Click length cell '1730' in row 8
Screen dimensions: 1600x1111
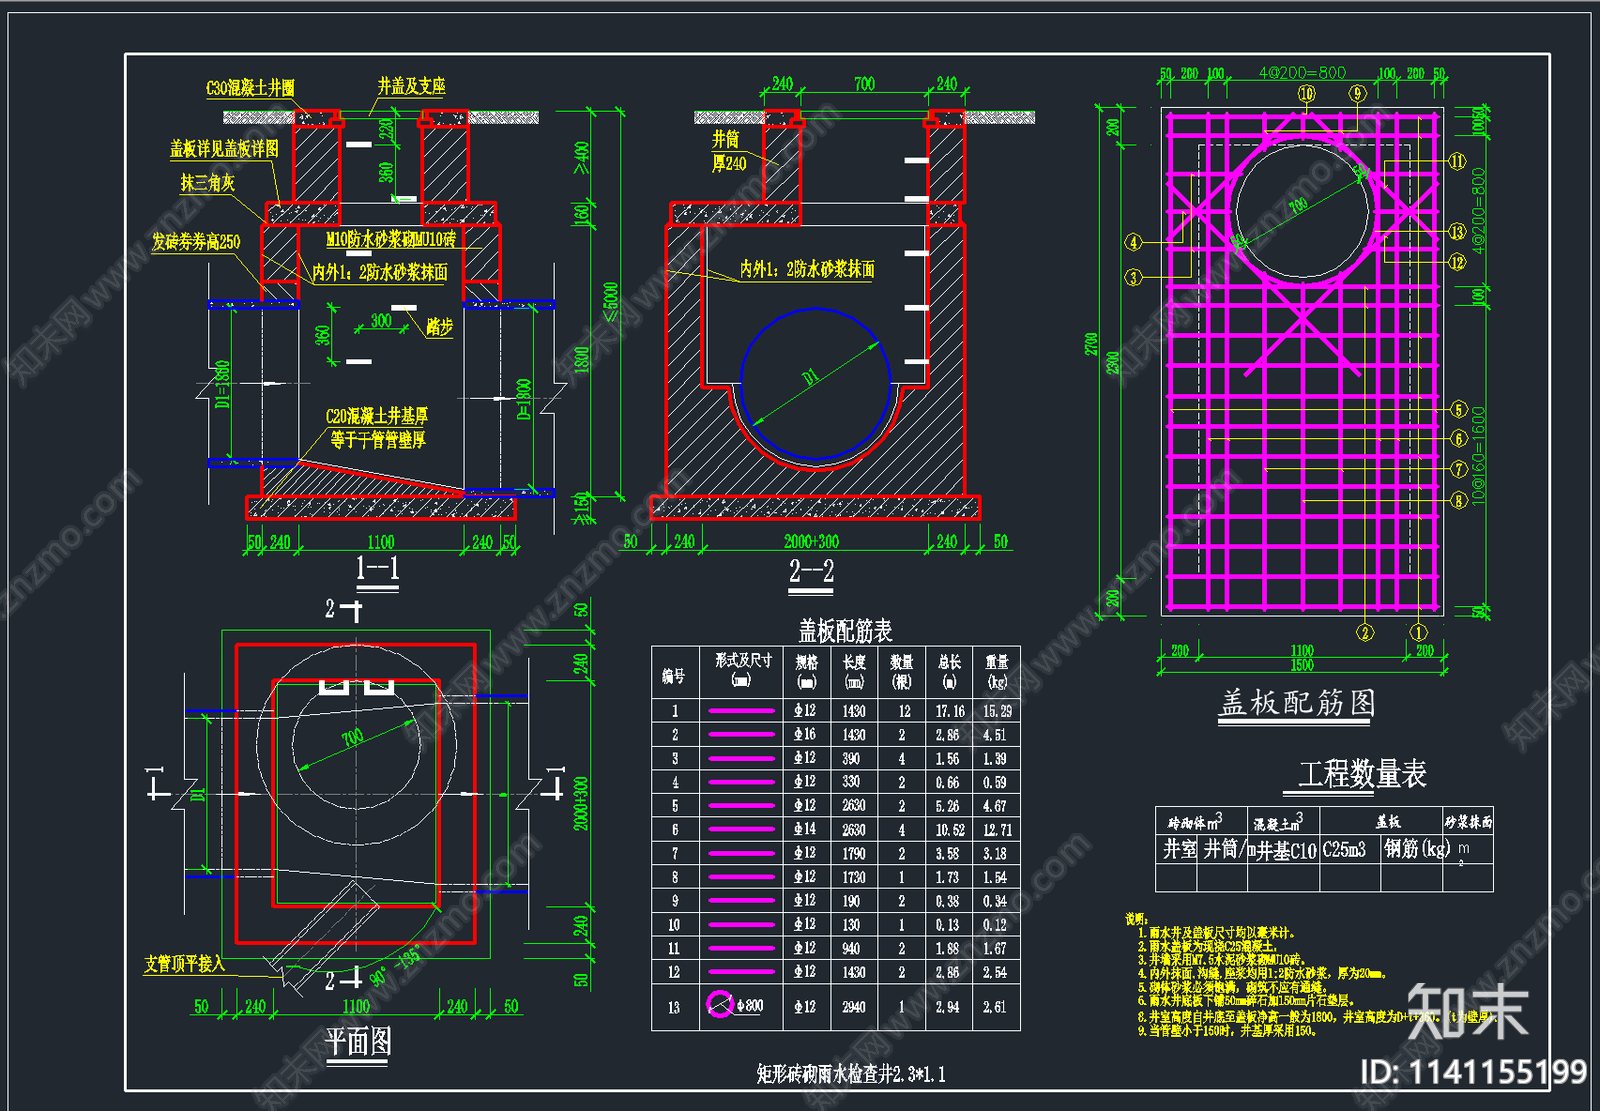[854, 878]
